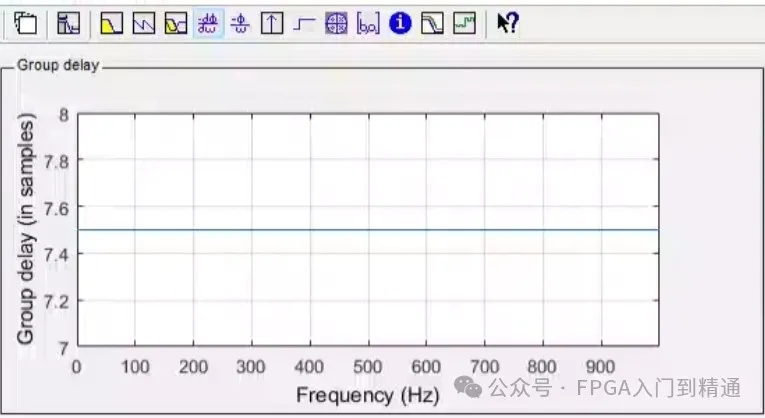The height and width of the screenshot is (418, 765).
Task: Show Step Response plot
Action: tap(304, 23)
